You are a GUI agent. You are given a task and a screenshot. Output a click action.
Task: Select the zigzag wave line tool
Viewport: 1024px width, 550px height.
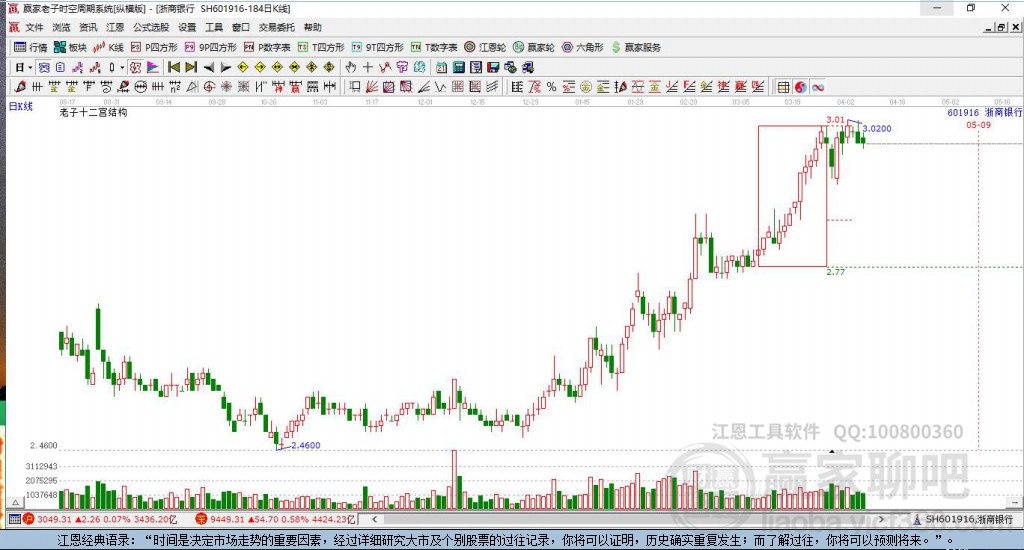tap(441, 87)
